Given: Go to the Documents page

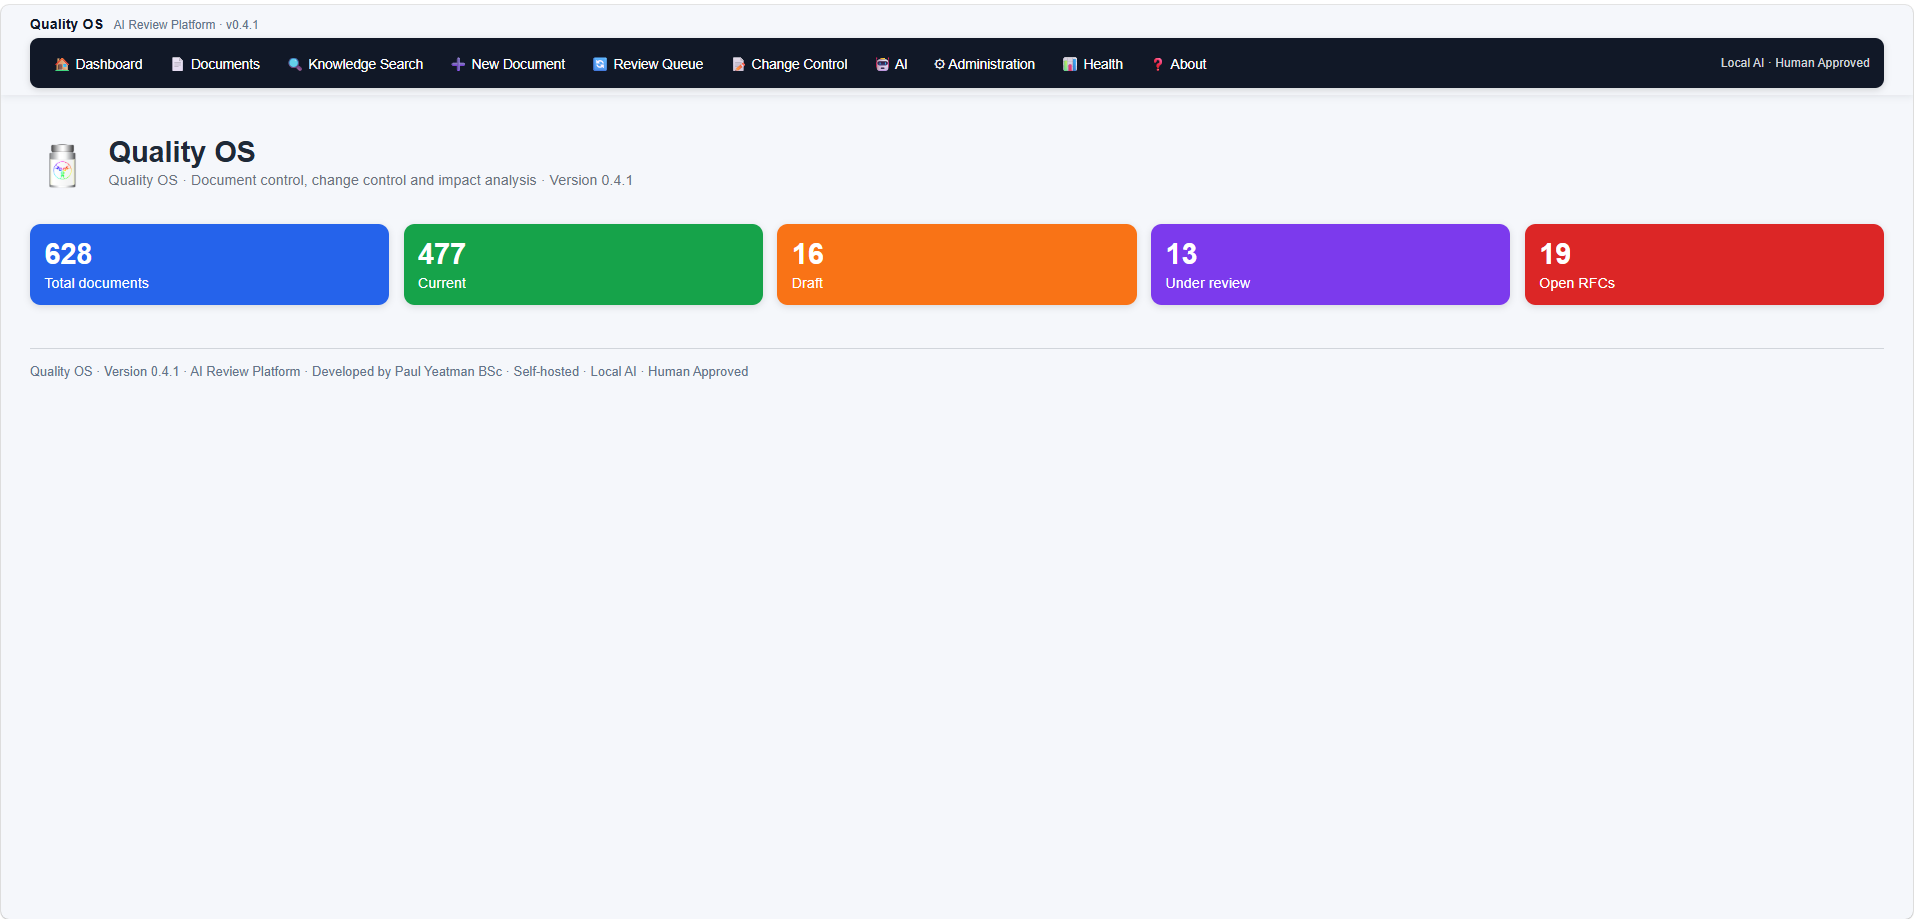Looking at the screenshot, I should pos(216,64).
